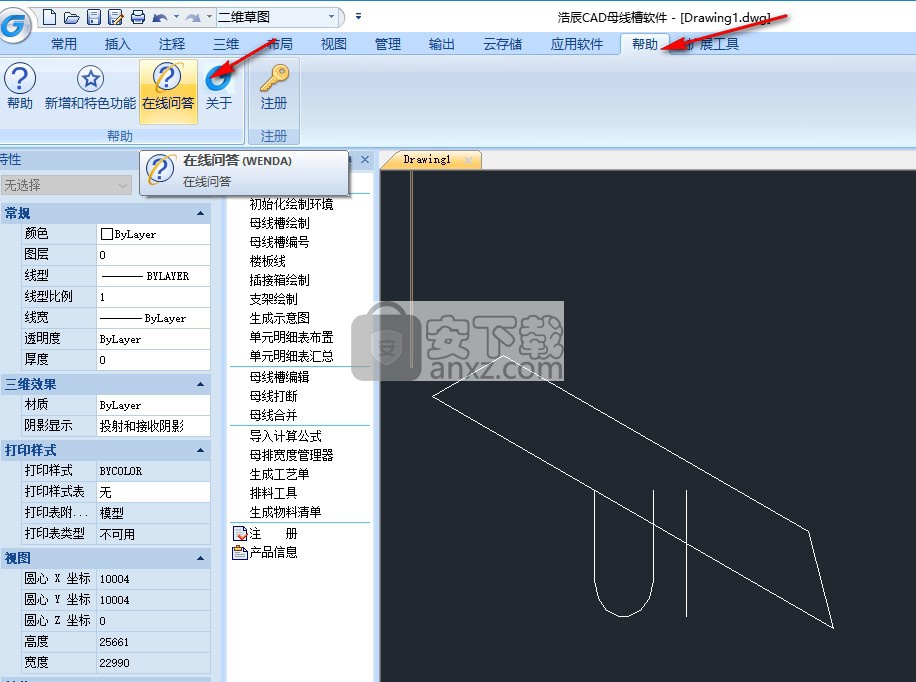Click the 厚度 value field
916x682 pixels.
[x=153, y=360]
